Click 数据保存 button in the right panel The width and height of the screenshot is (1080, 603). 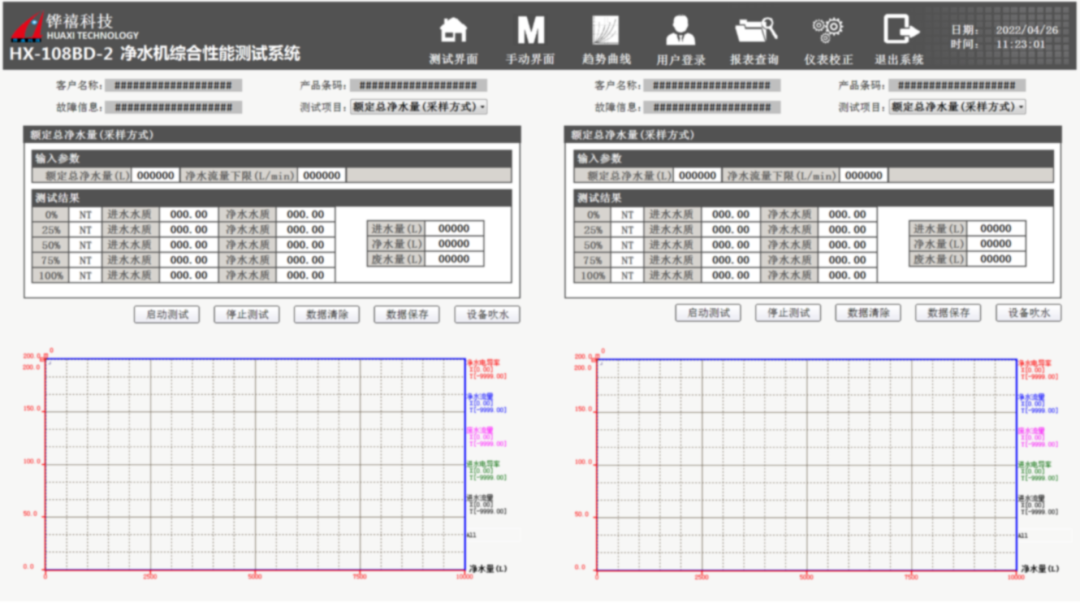pyautogui.click(x=948, y=313)
